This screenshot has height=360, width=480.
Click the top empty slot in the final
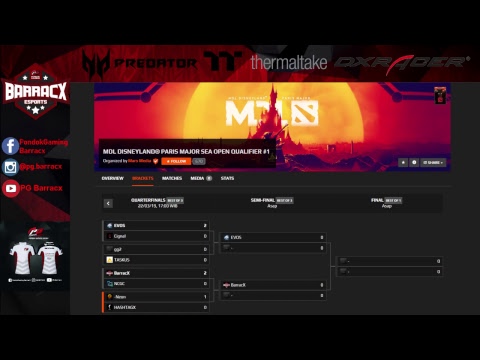click(389, 261)
